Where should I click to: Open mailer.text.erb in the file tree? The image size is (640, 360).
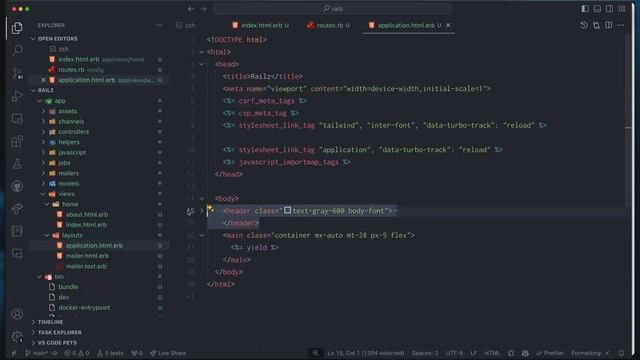86,266
